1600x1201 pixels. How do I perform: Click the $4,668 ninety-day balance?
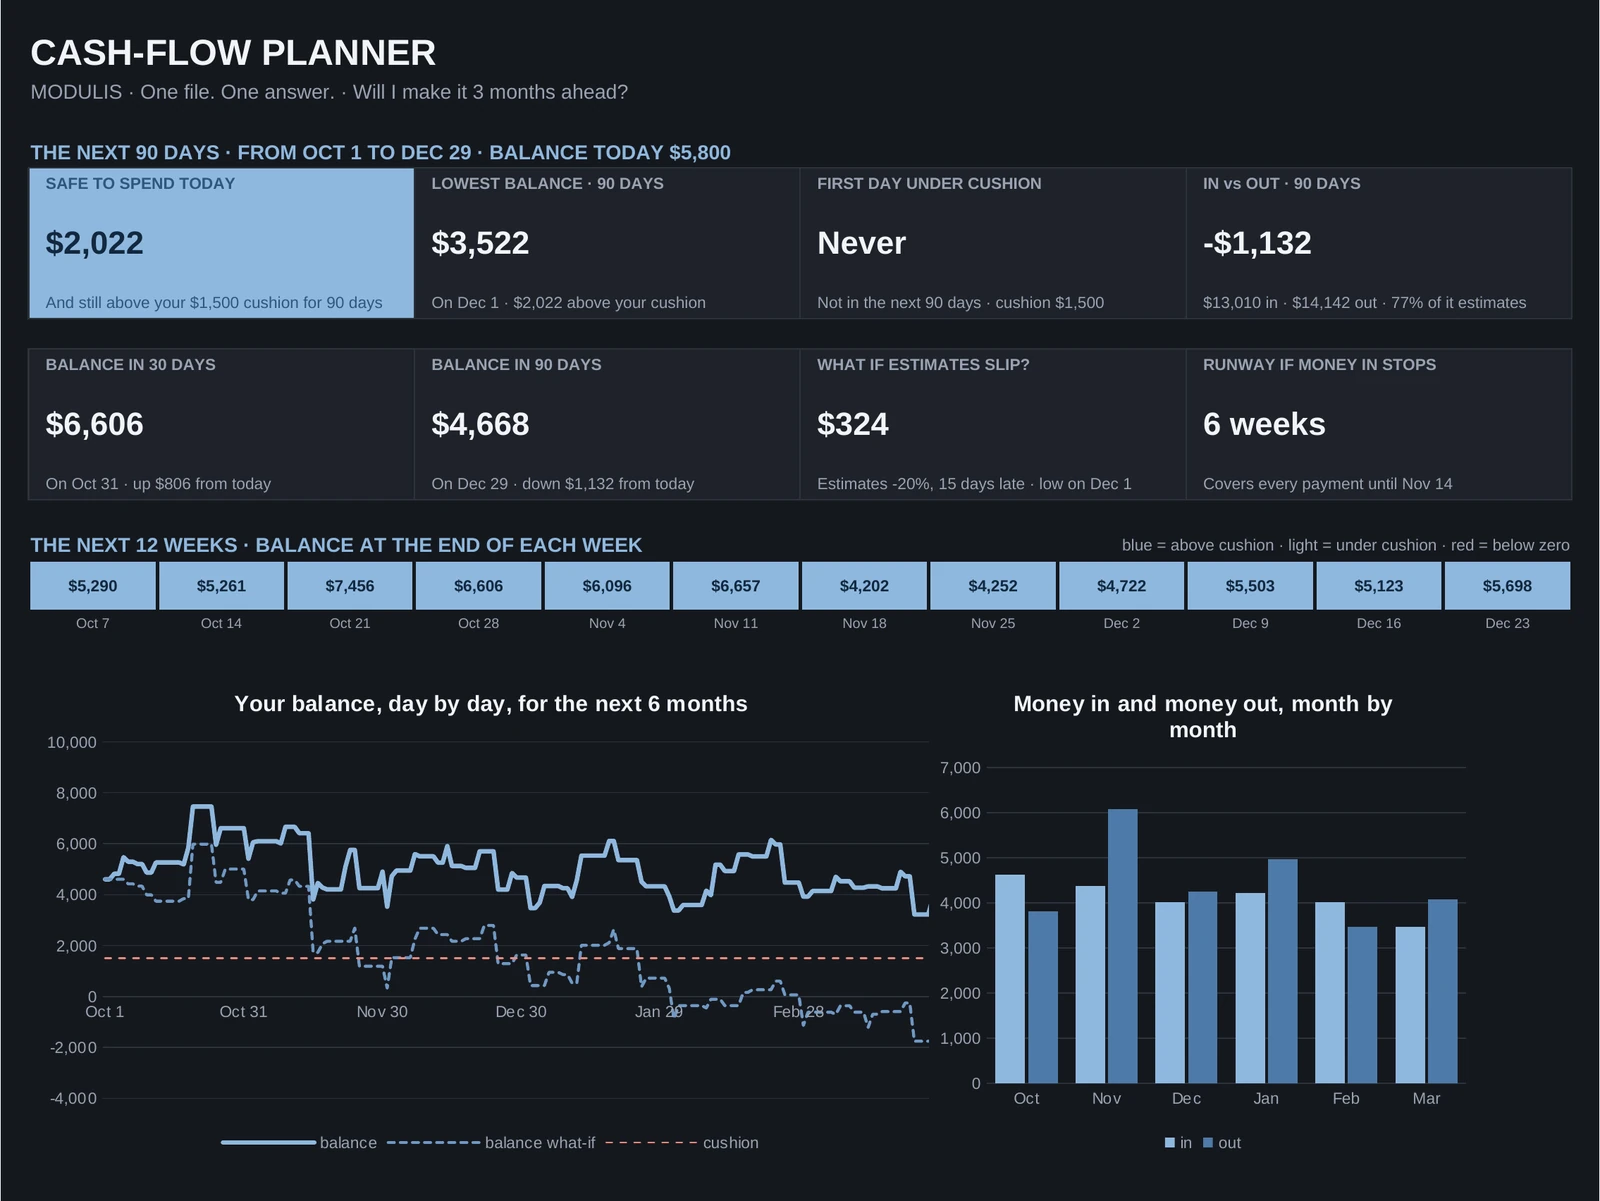[480, 424]
